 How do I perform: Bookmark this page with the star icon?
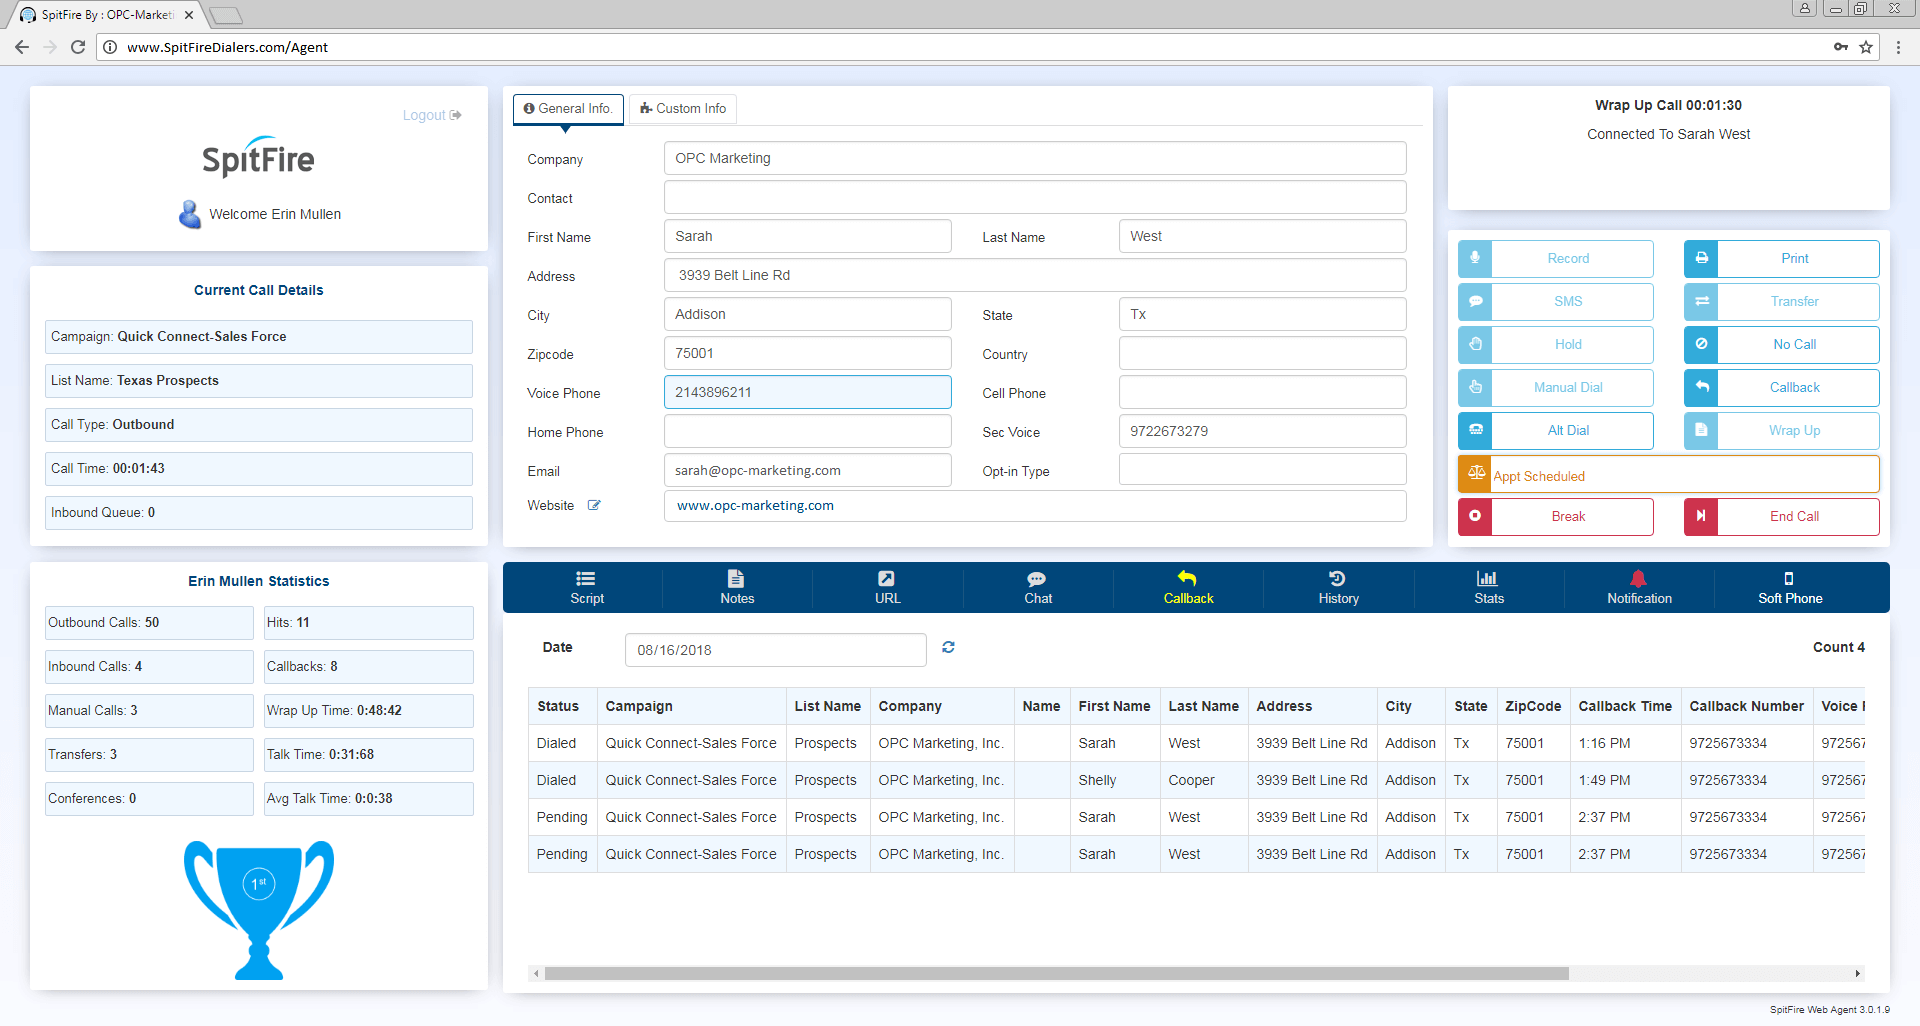click(x=1866, y=47)
